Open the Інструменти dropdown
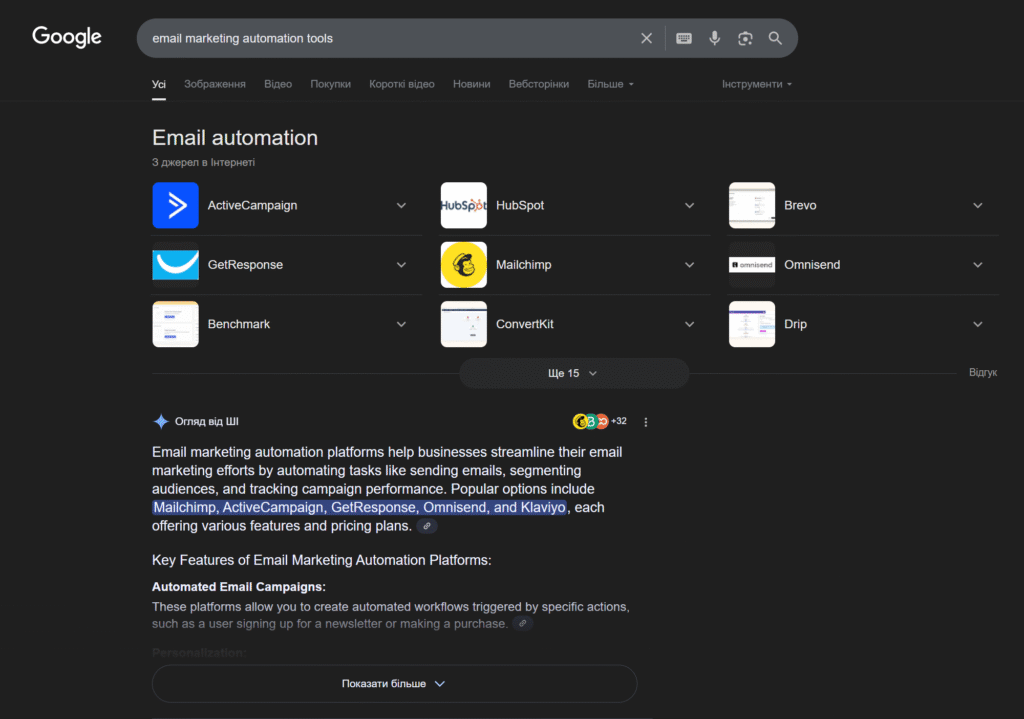The width and height of the screenshot is (1024, 719). 756,84
